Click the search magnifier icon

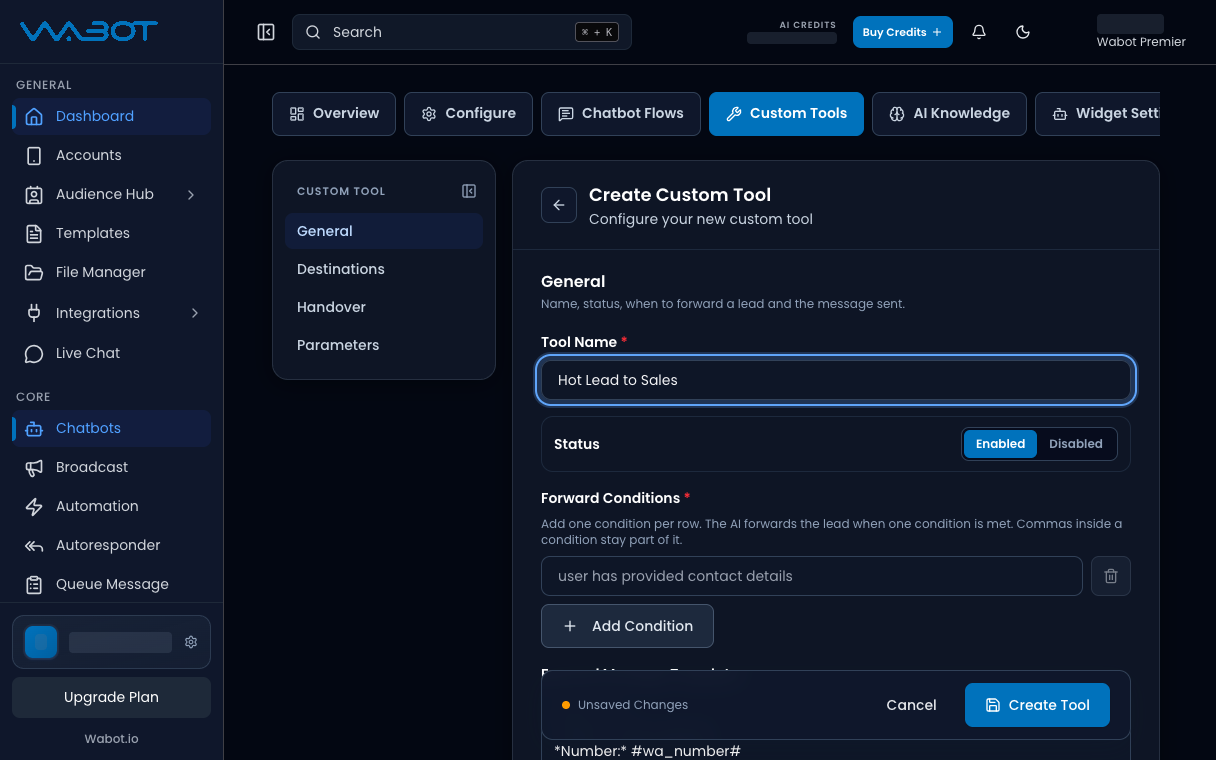[x=313, y=32]
